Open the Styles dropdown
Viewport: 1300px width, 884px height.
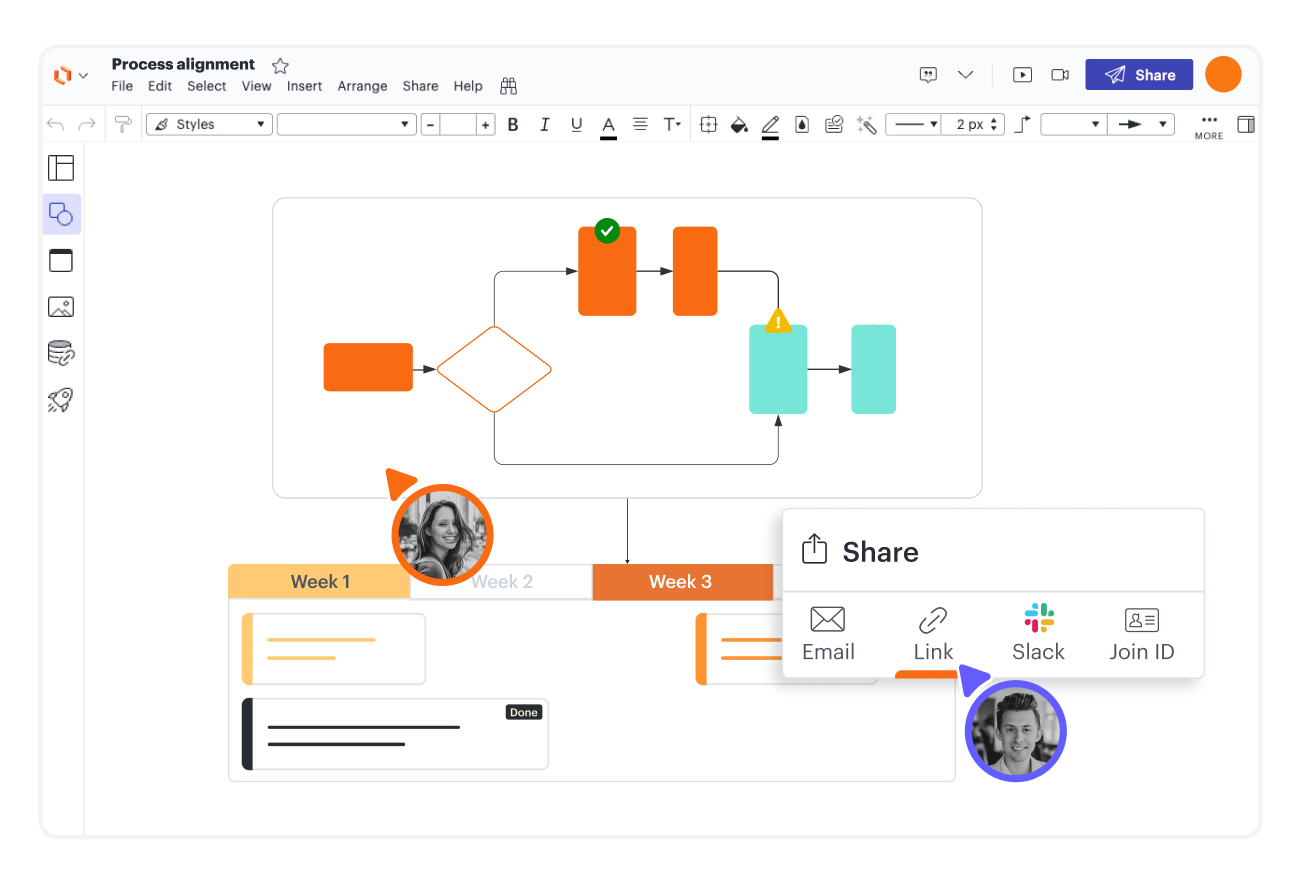(x=209, y=125)
